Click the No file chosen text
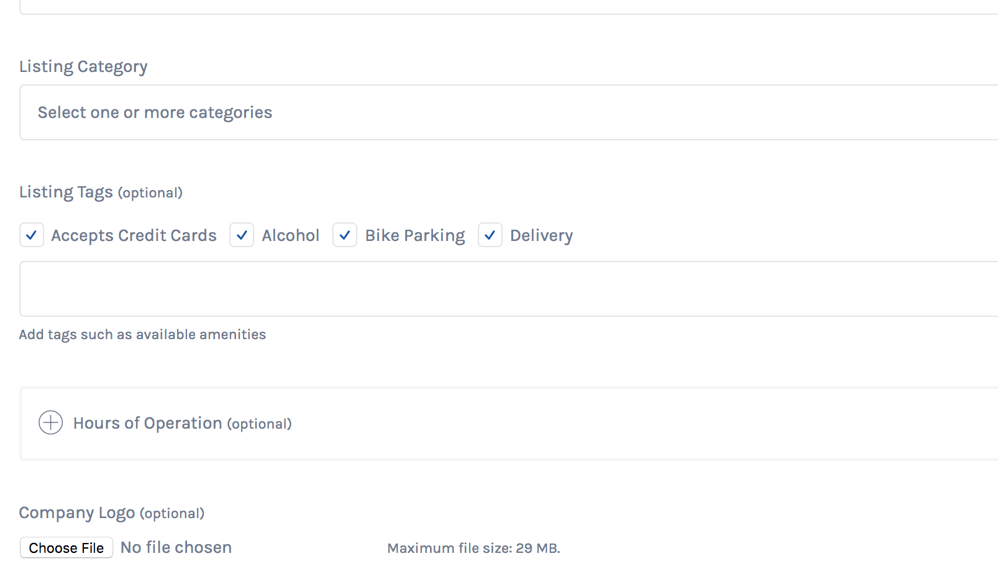This screenshot has width=998, height=565. tap(176, 547)
